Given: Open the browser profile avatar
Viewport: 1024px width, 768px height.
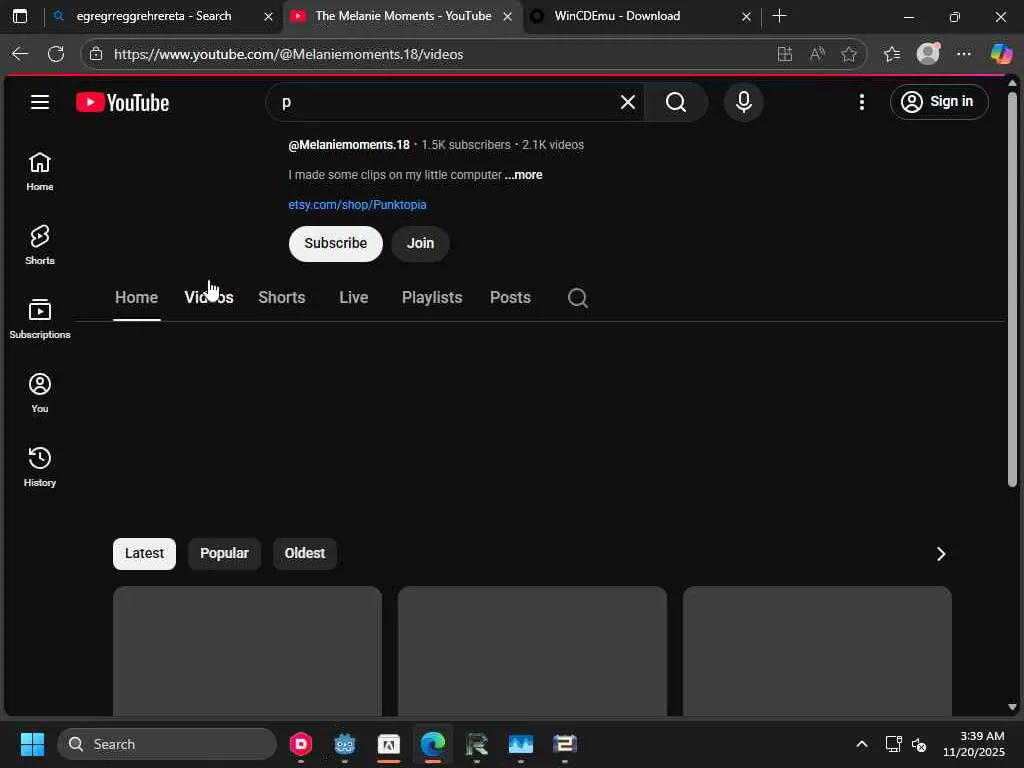Looking at the screenshot, I should (x=928, y=54).
